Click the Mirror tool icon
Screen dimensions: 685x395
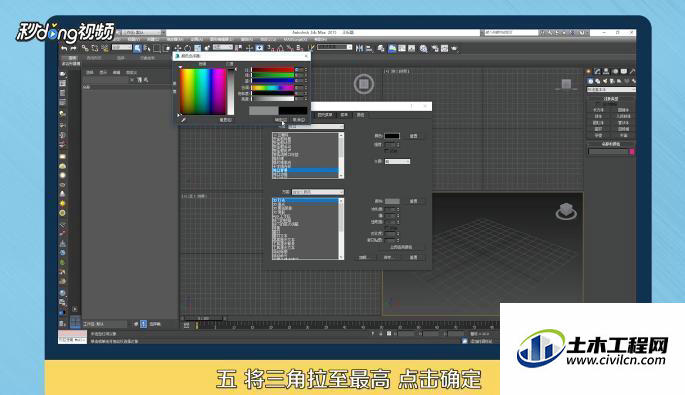click(x=359, y=48)
